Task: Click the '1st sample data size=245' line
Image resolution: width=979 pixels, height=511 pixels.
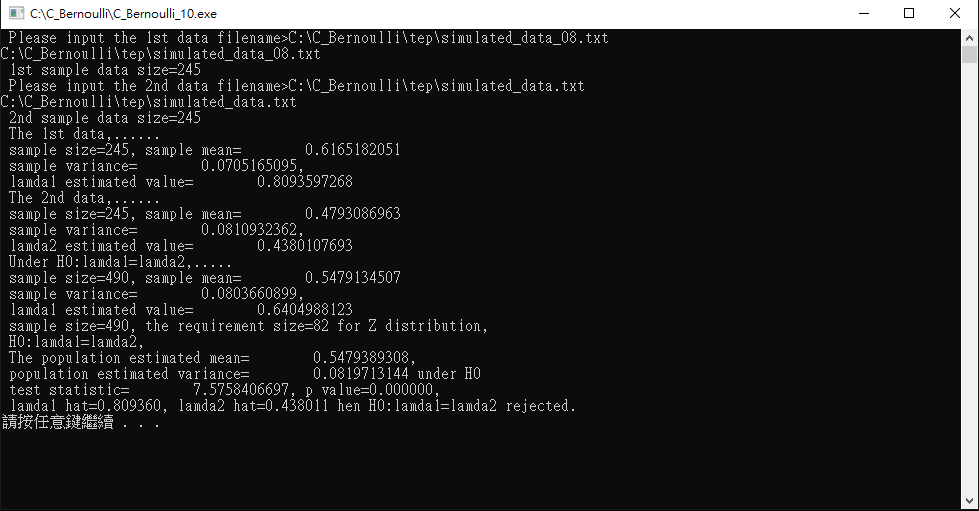Action: pyautogui.click(x=105, y=70)
